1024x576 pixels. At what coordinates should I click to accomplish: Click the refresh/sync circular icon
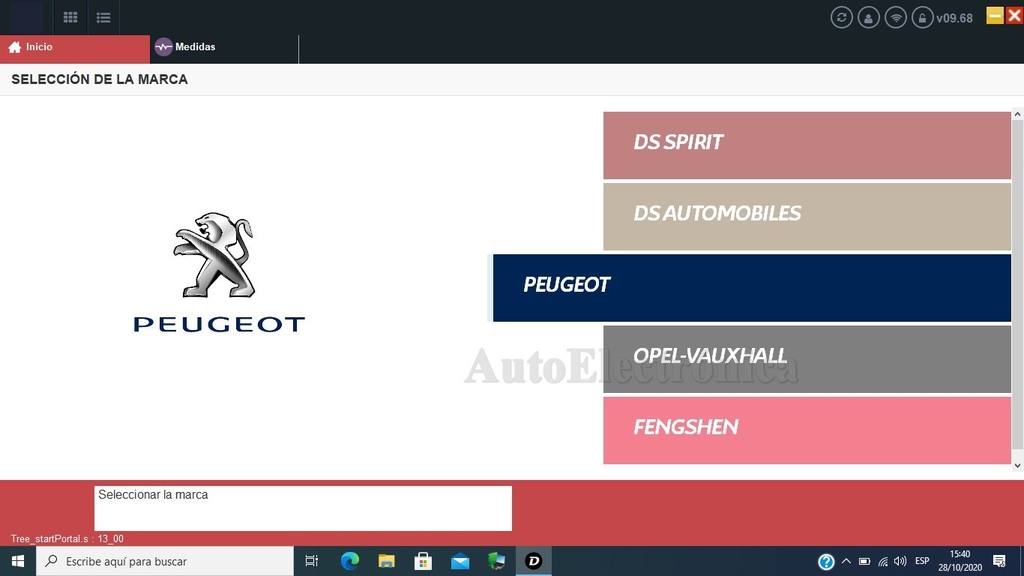click(x=841, y=18)
